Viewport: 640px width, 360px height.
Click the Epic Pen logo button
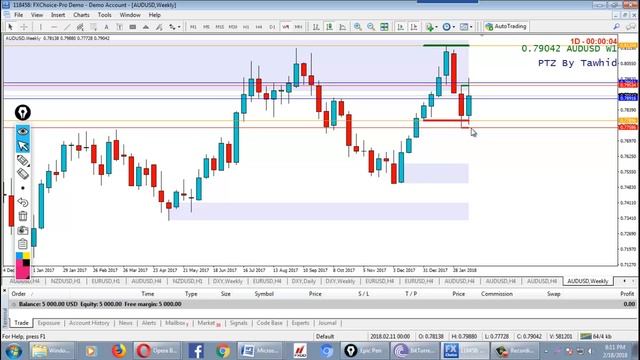(23, 112)
